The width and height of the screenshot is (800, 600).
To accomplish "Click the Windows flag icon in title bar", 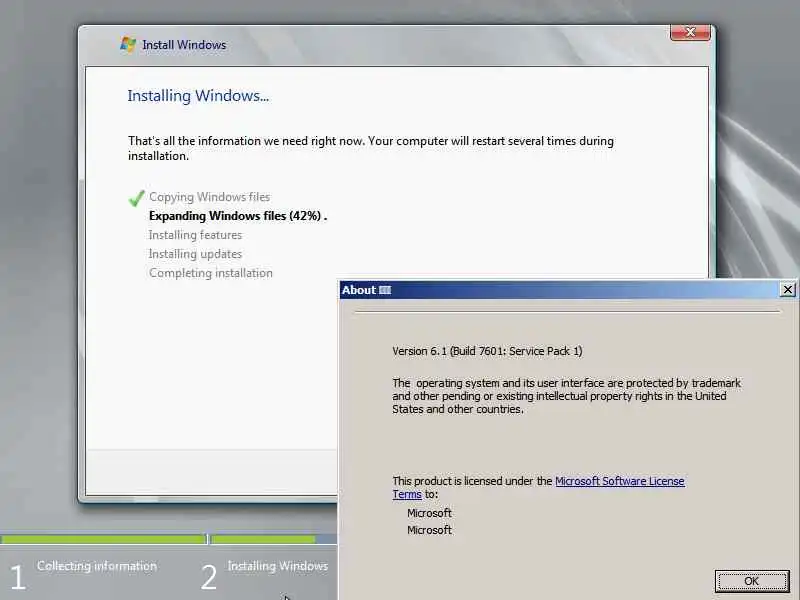I will click(x=128, y=44).
